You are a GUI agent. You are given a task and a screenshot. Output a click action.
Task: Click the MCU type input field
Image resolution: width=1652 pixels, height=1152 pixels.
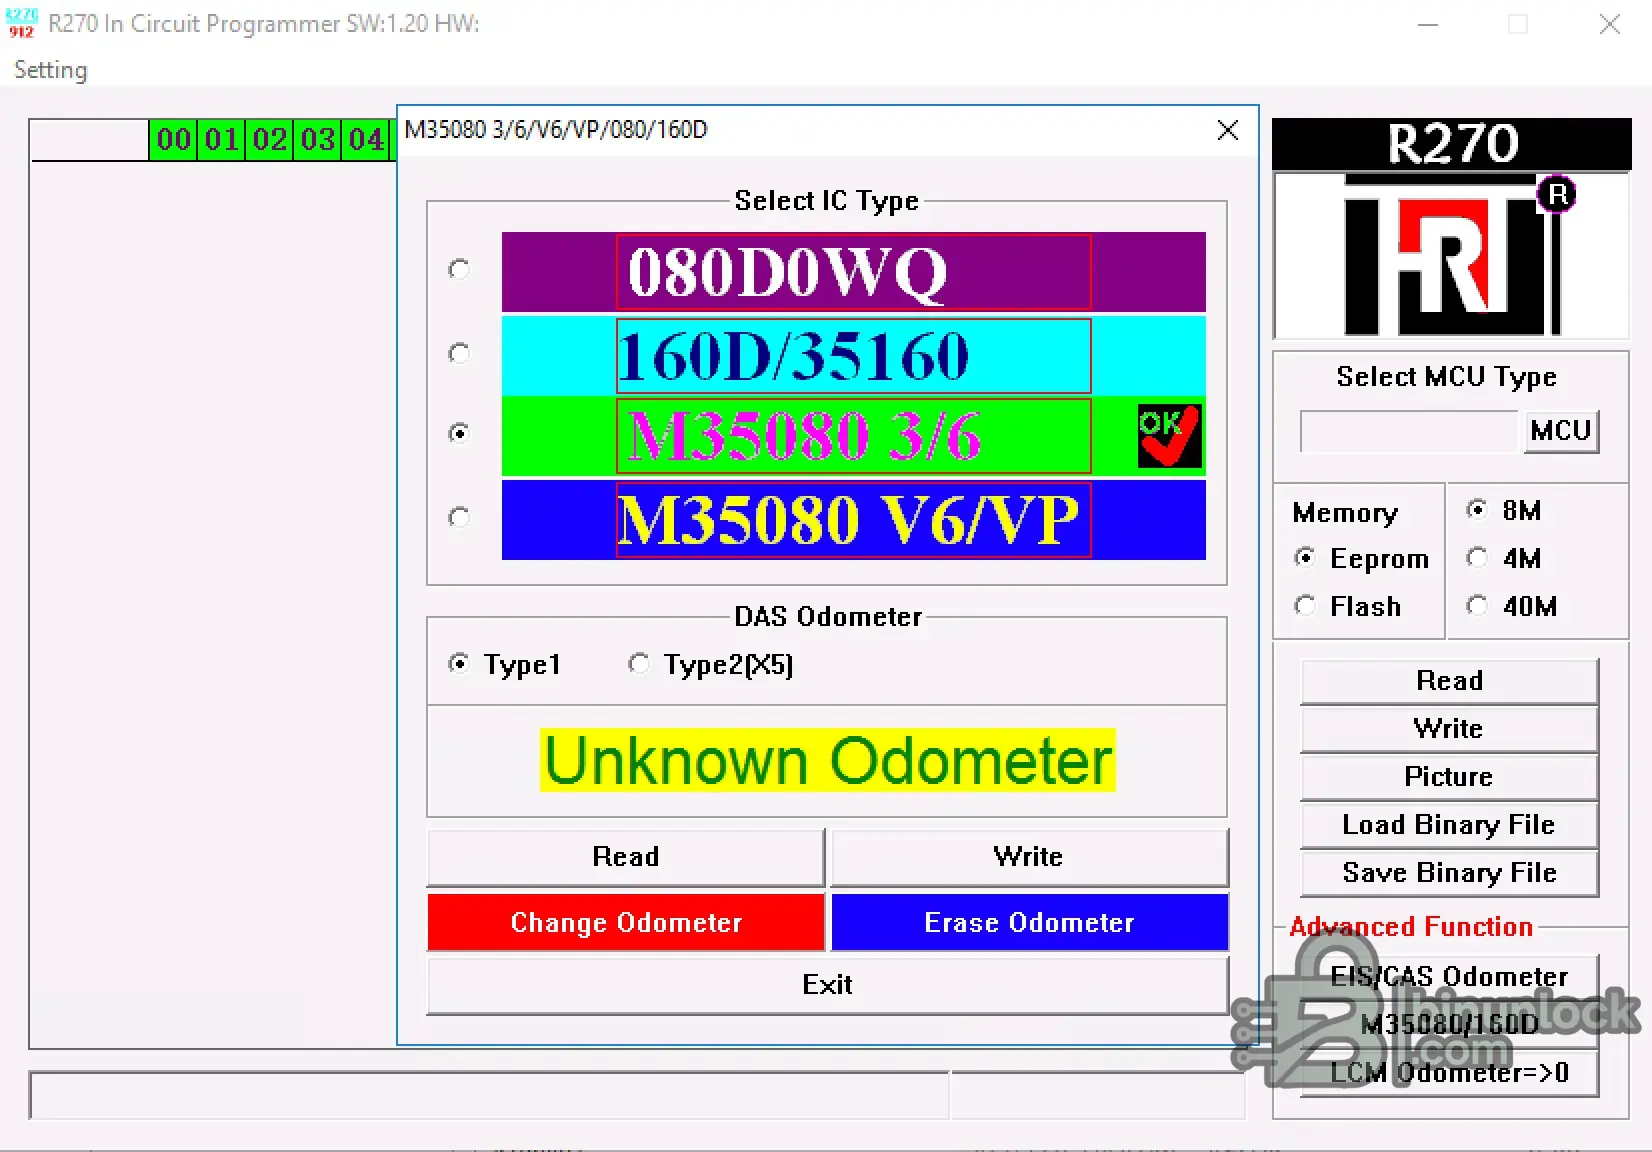tap(1409, 431)
